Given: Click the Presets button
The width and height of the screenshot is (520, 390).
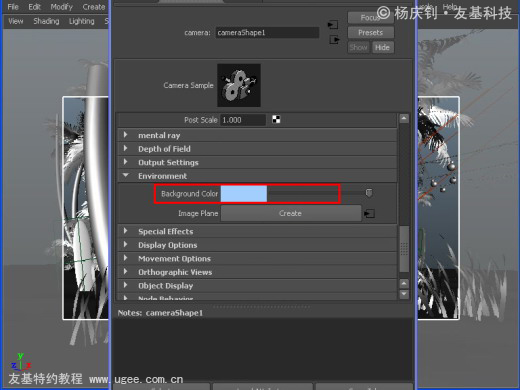Looking at the screenshot, I should tap(371, 33).
